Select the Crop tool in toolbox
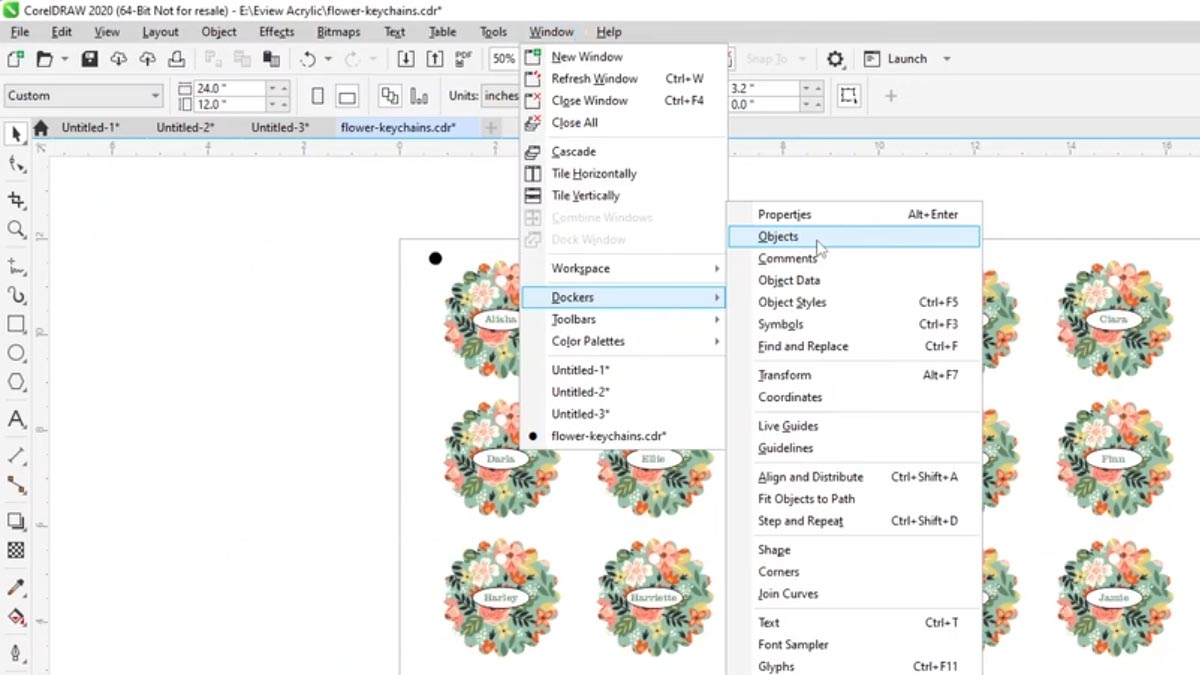 tap(16, 200)
